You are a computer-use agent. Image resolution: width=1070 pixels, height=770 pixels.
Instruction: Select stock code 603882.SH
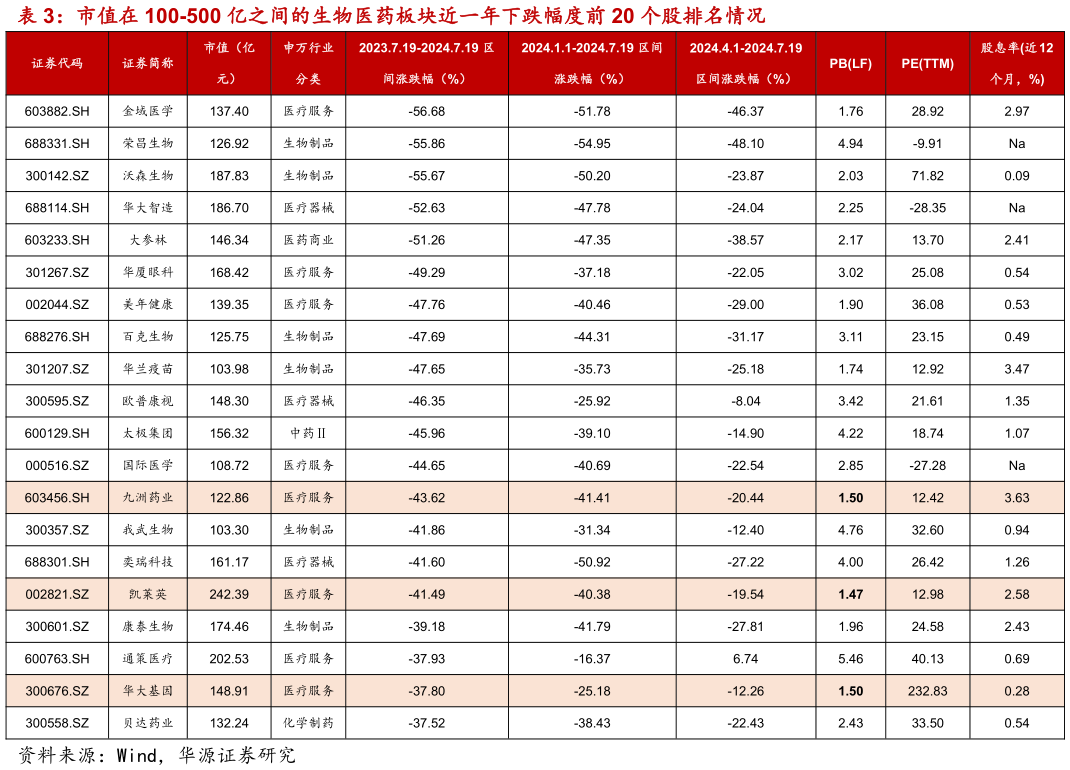(x=57, y=111)
